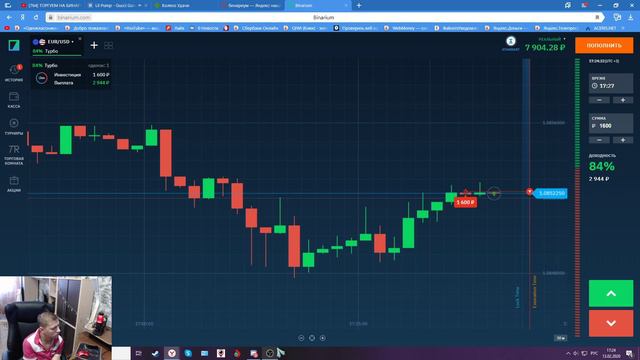Open the История sidebar icon
This screenshot has width=640, height=360.
[14, 73]
